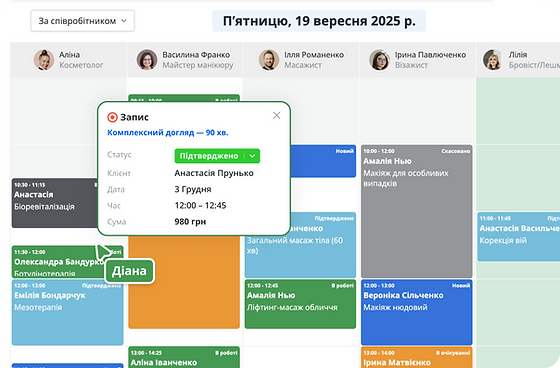
Task: Click Аліна's avatar photo
Action: coord(44,60)
